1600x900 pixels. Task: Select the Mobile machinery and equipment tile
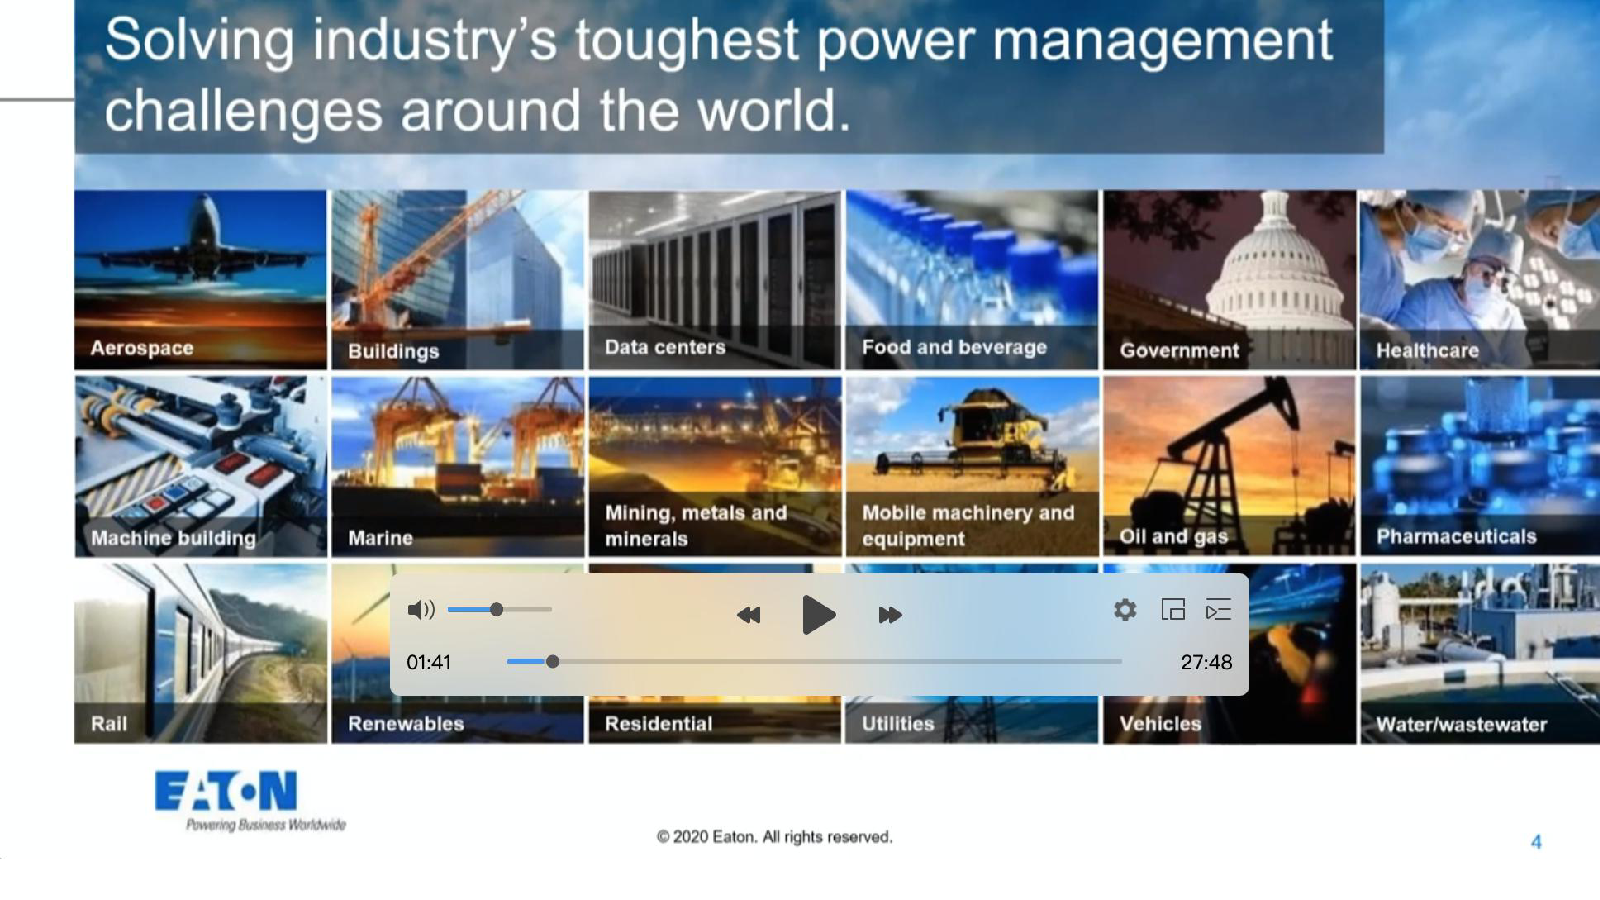point(971,466)
